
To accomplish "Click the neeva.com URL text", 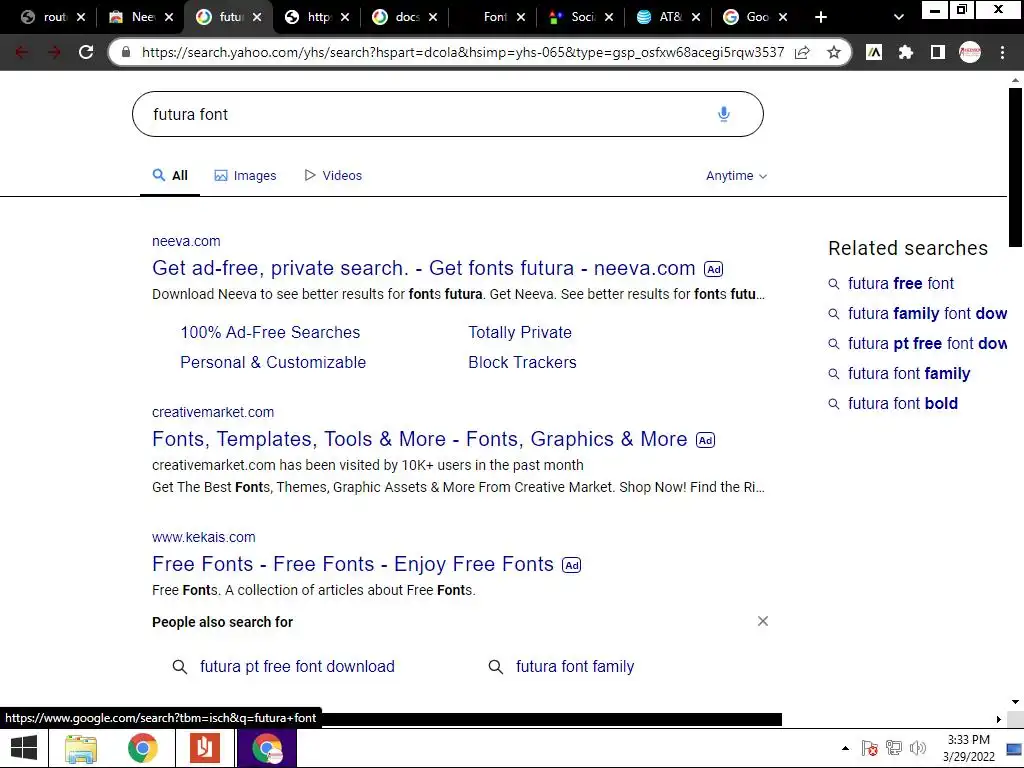I will (x=186, y=241).
